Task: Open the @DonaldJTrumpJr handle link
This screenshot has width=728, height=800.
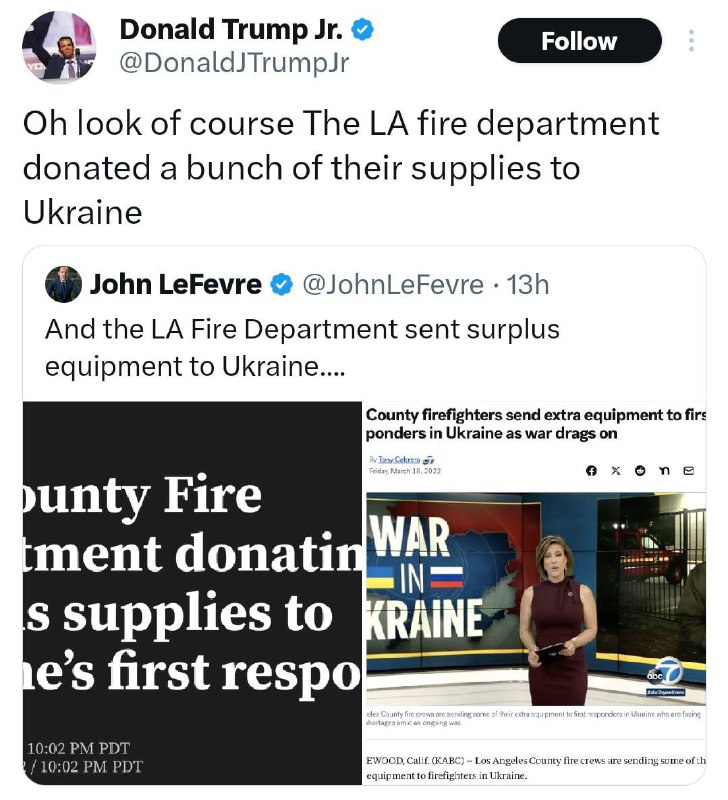Action: click(x=234, y=63)
